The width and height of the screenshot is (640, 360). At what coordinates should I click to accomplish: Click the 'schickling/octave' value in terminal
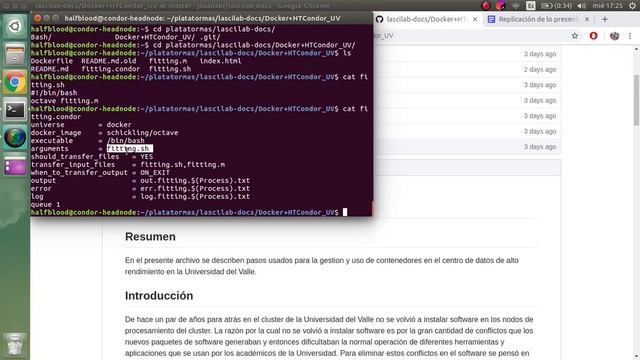click(x=142, y=133)
